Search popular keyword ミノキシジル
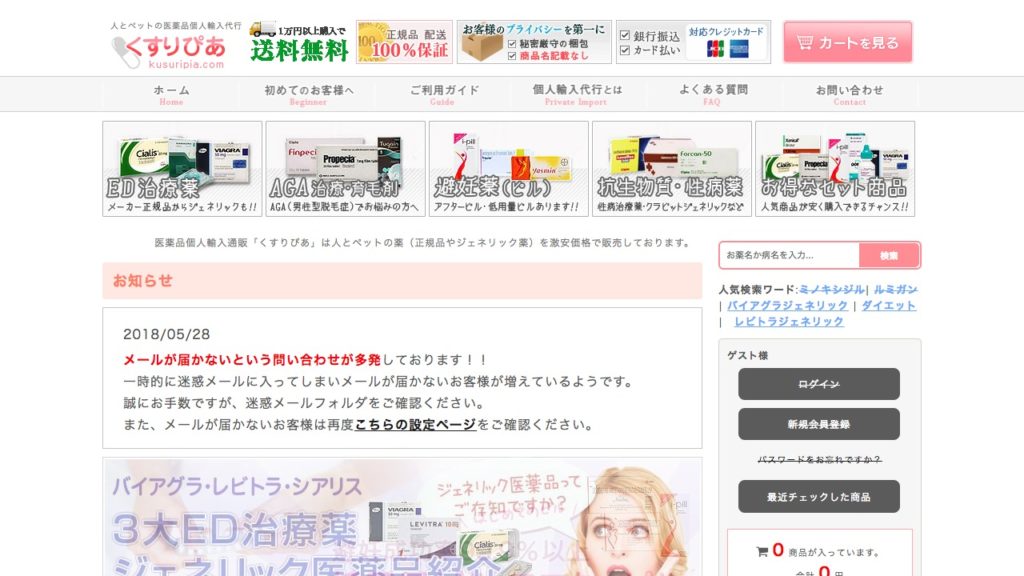This screenshot has height=576, width=1024. 831,289
